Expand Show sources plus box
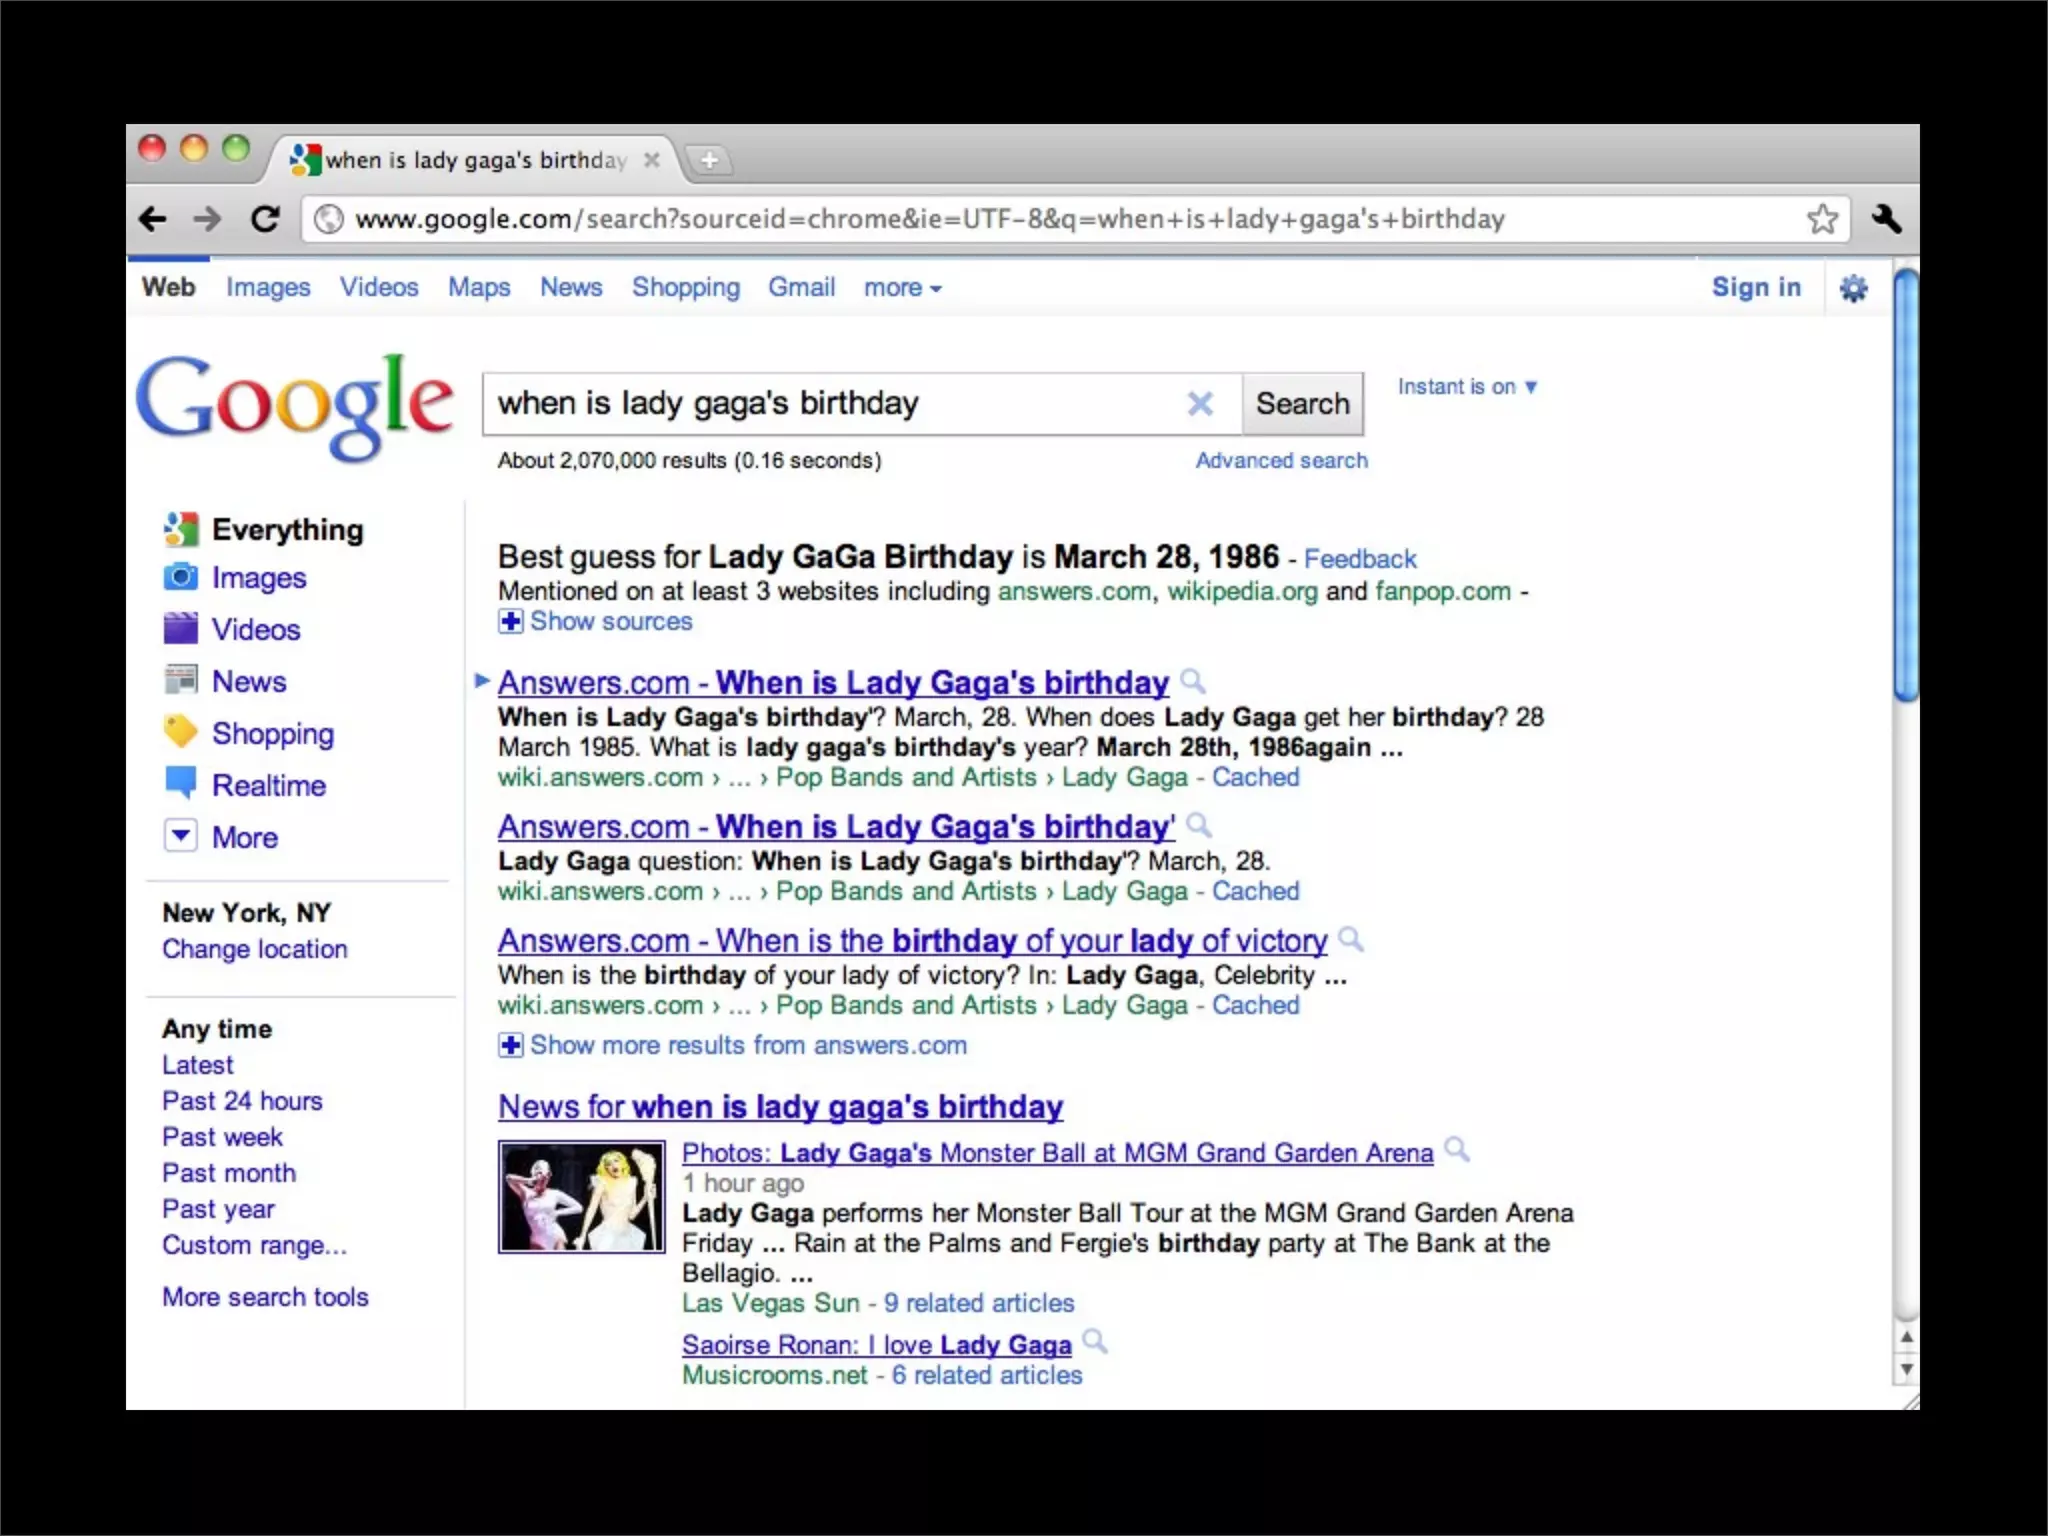Screen dimensions: 2048x1536 510,622
